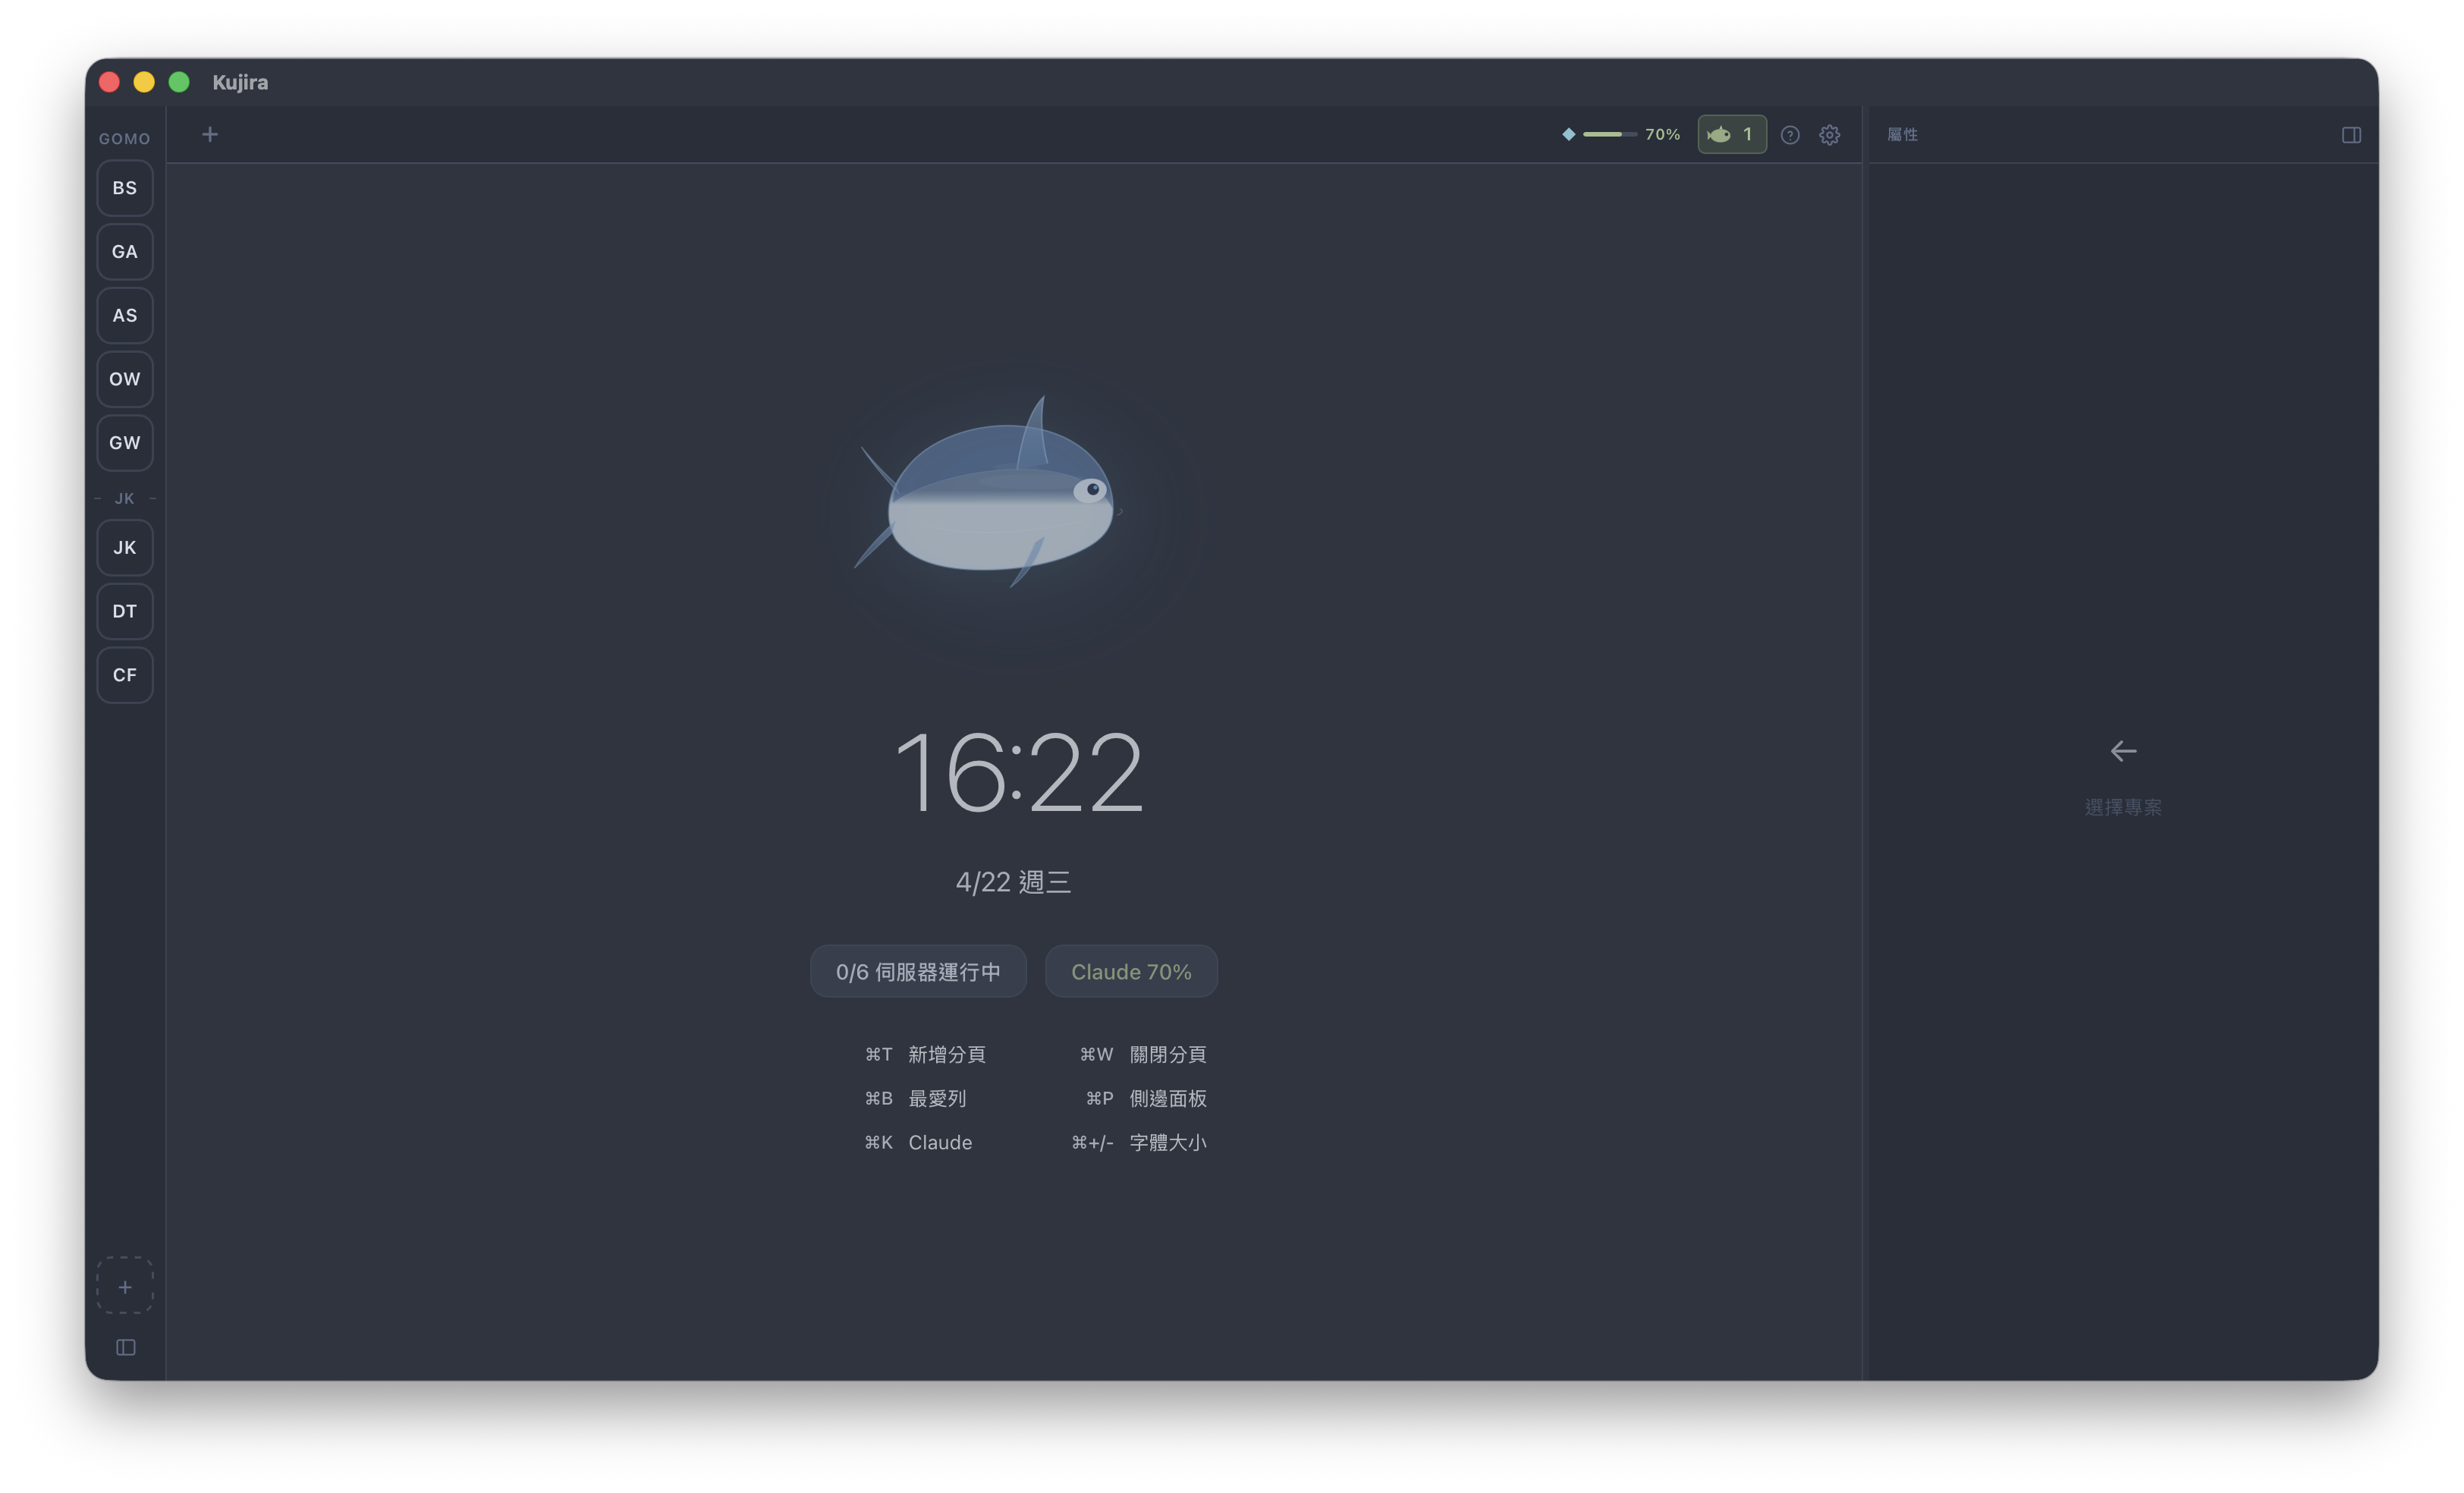Open settings via the gear icon
The height and width of the screenshot is (1493, 2464).
coord(1829,135)
